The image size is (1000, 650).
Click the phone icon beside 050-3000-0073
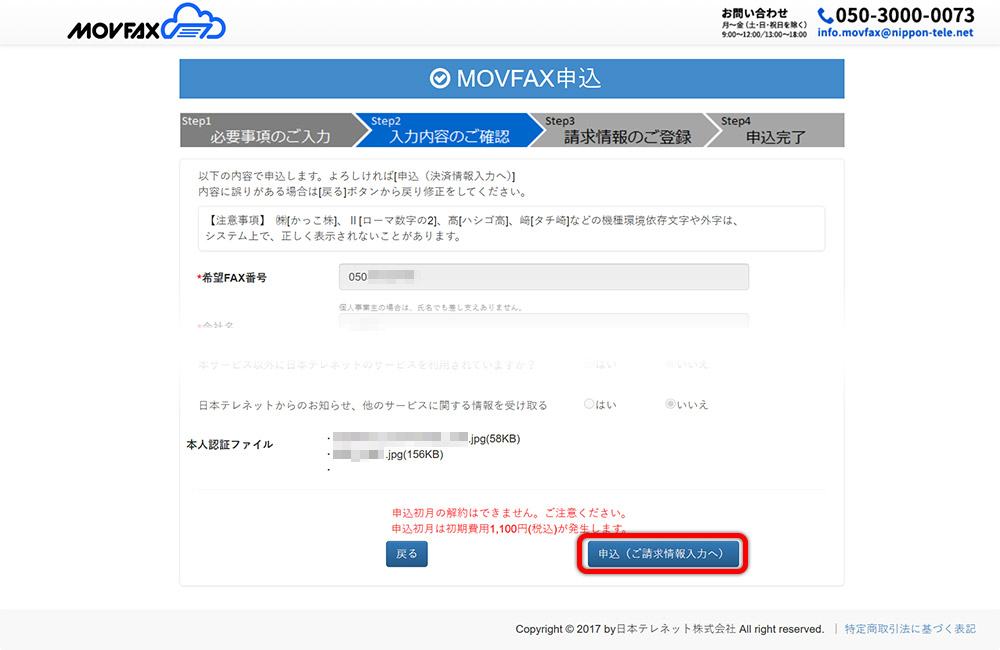coord(825,15)
